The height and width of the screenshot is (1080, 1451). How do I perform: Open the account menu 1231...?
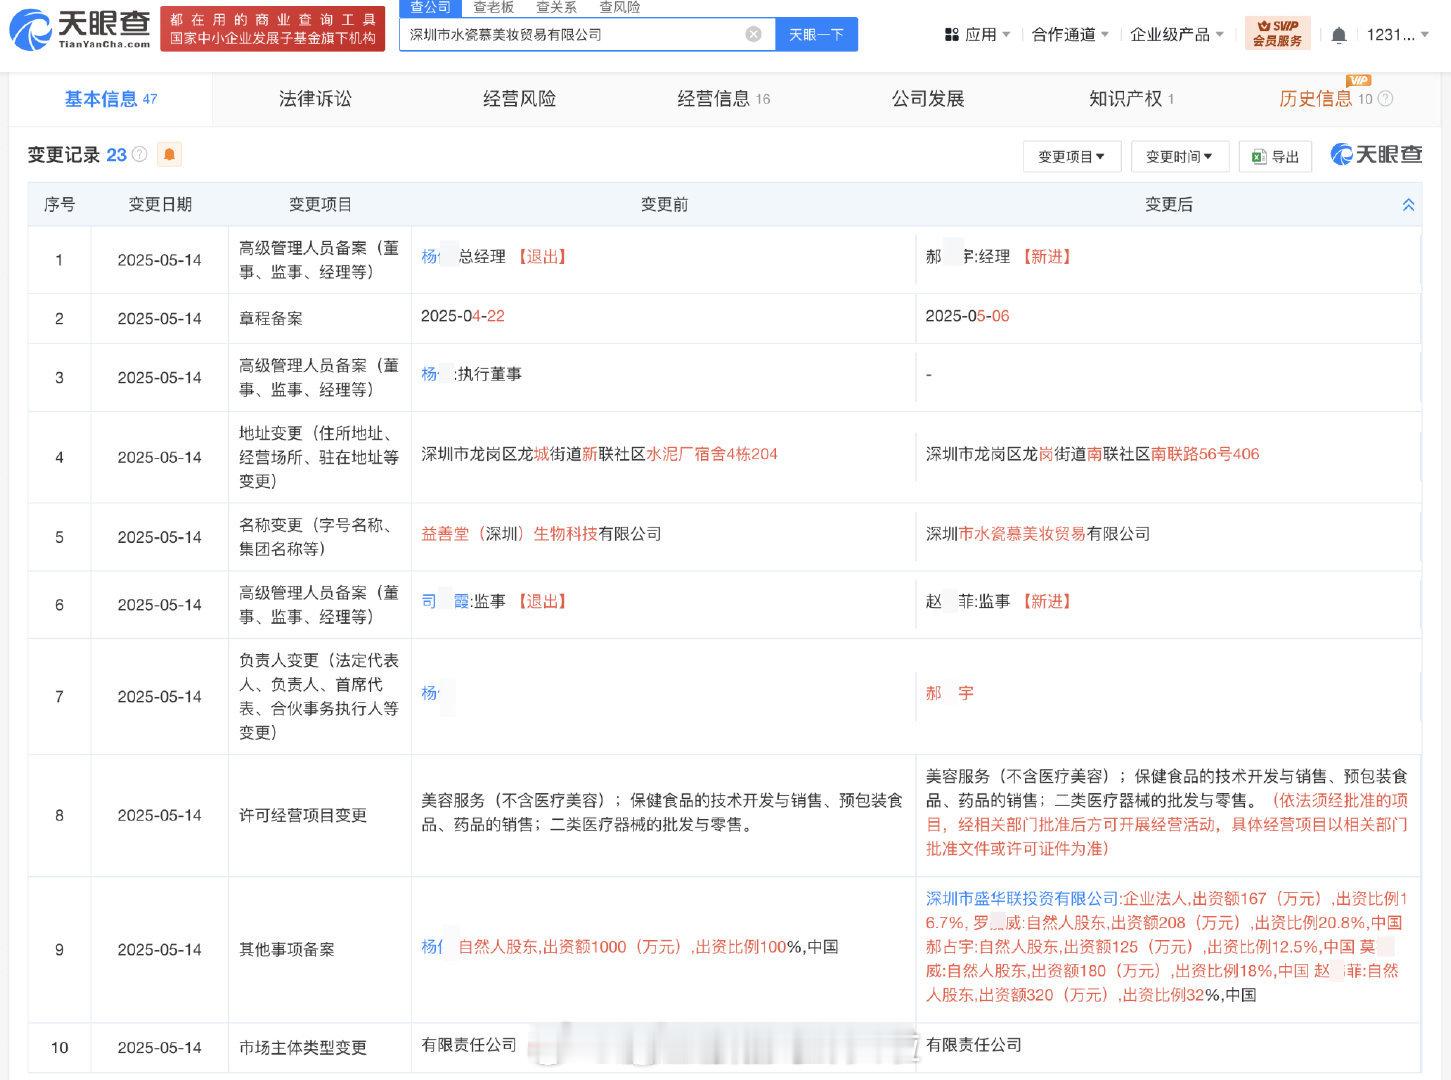[x=1398, y=35]
